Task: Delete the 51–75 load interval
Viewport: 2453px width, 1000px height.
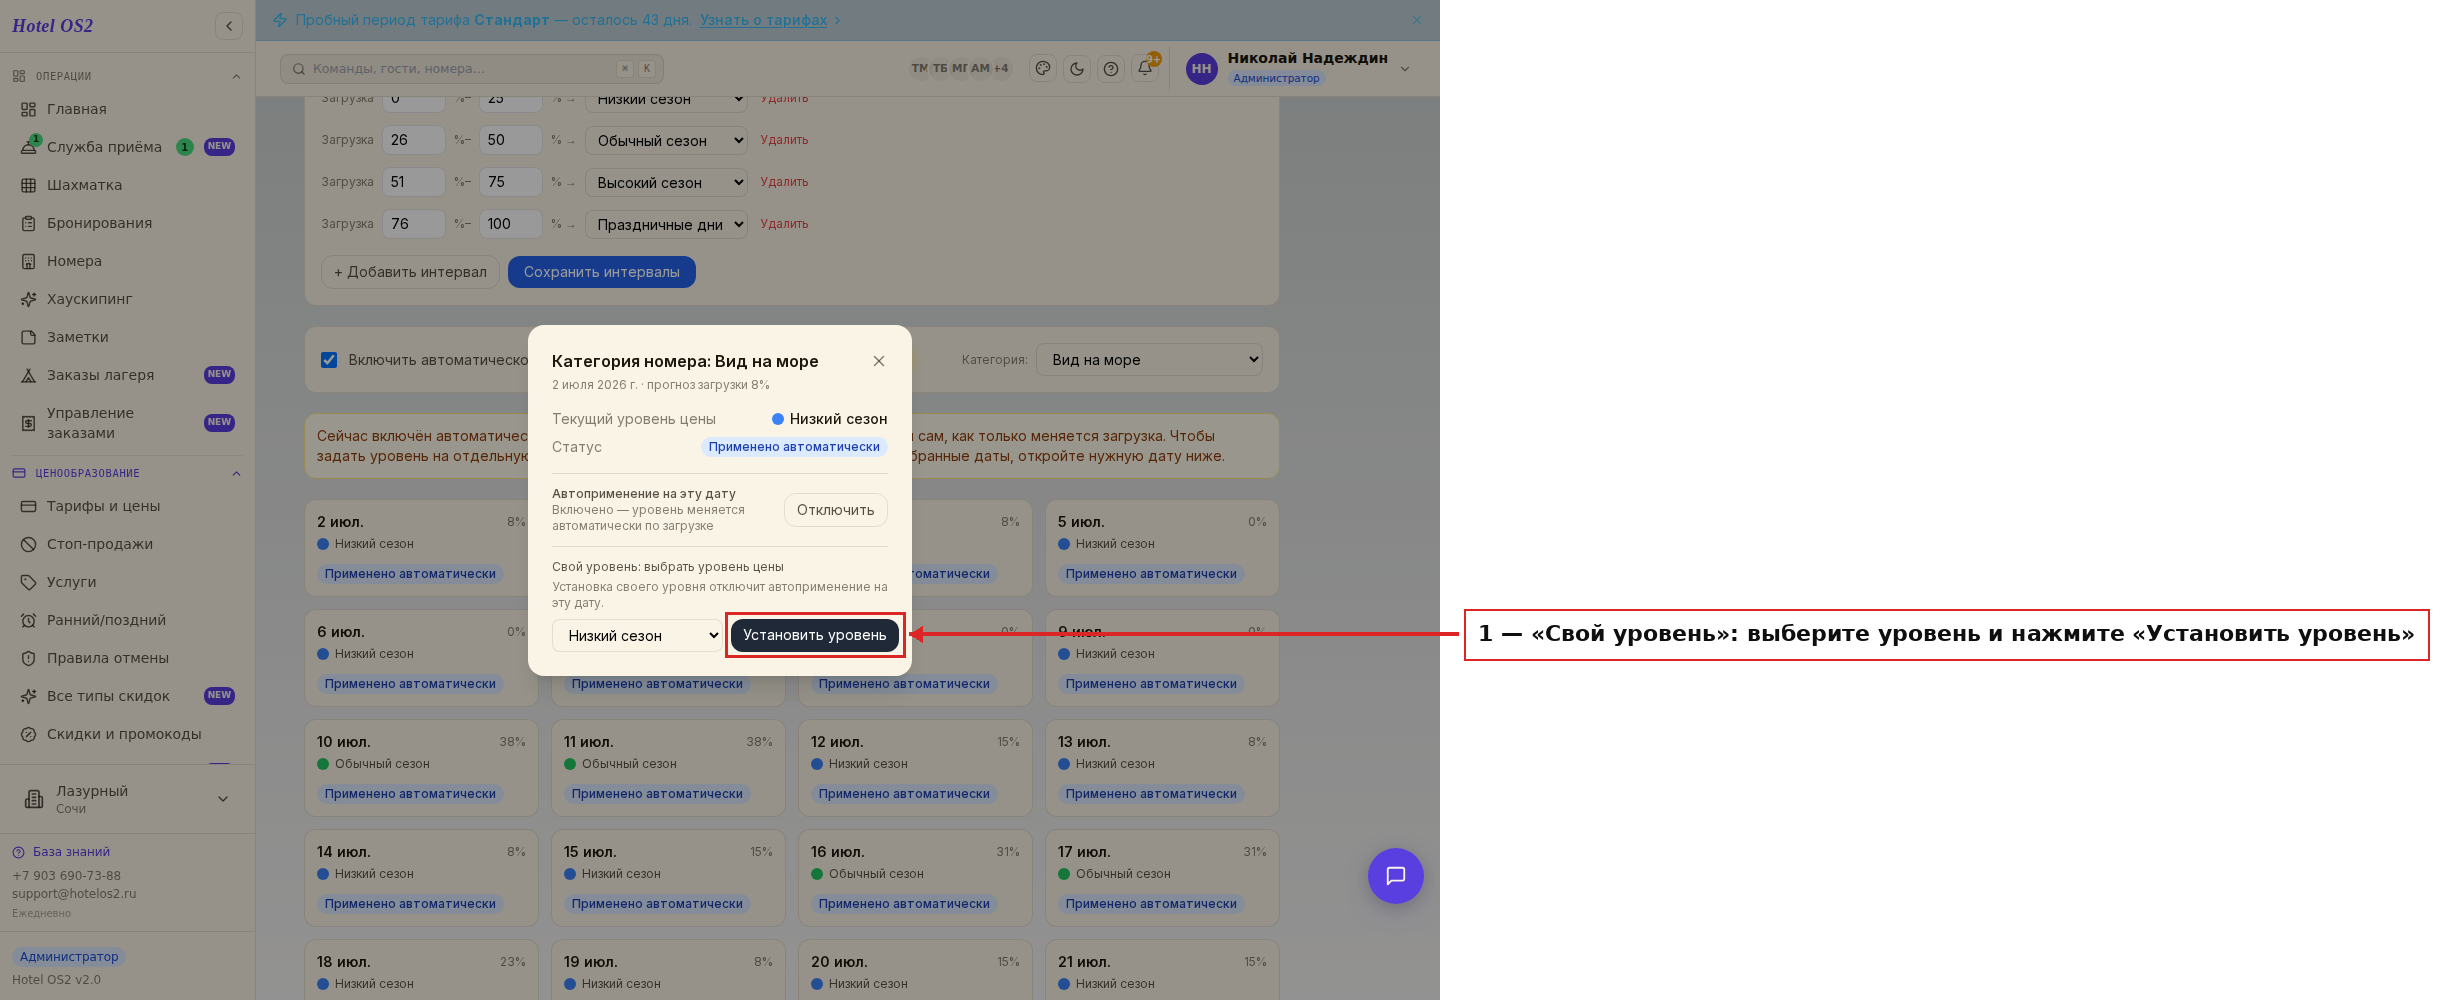Action: pyautogui.click(x=784, y=182)
